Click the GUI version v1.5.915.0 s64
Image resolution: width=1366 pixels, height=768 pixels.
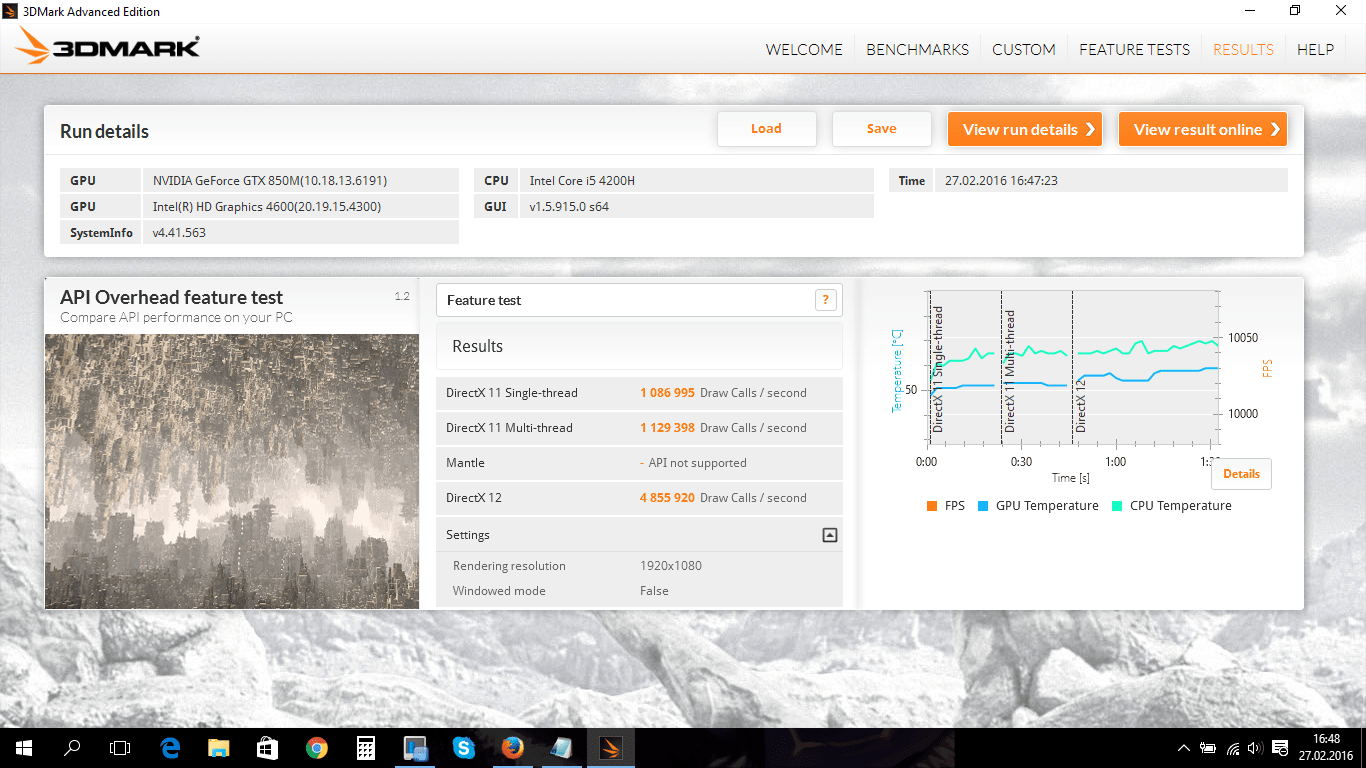pos(569,207)
